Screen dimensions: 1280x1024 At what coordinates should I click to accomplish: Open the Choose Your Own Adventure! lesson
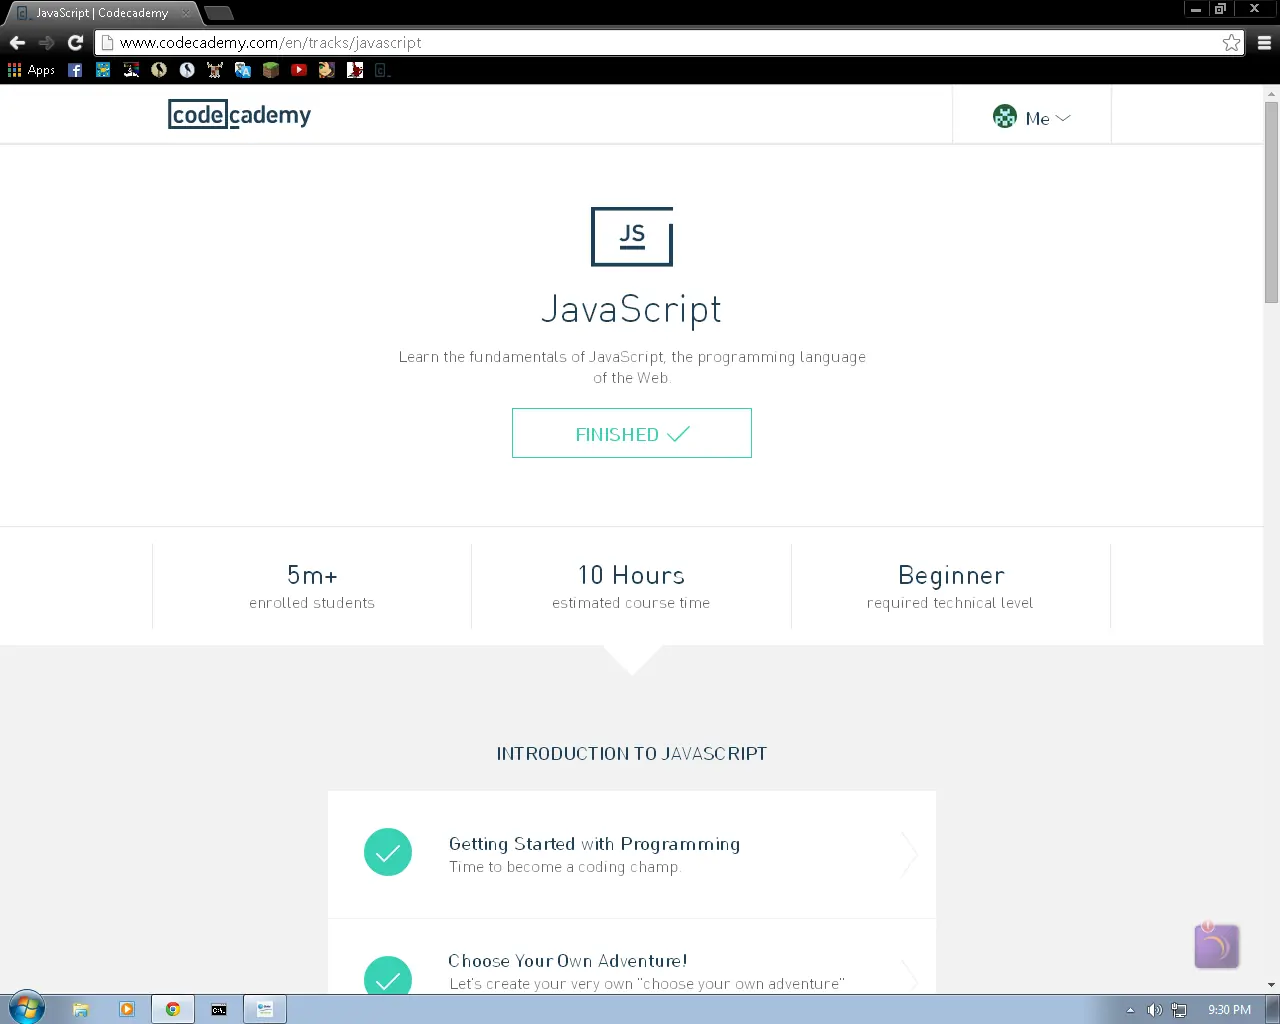tap(632, 957)
